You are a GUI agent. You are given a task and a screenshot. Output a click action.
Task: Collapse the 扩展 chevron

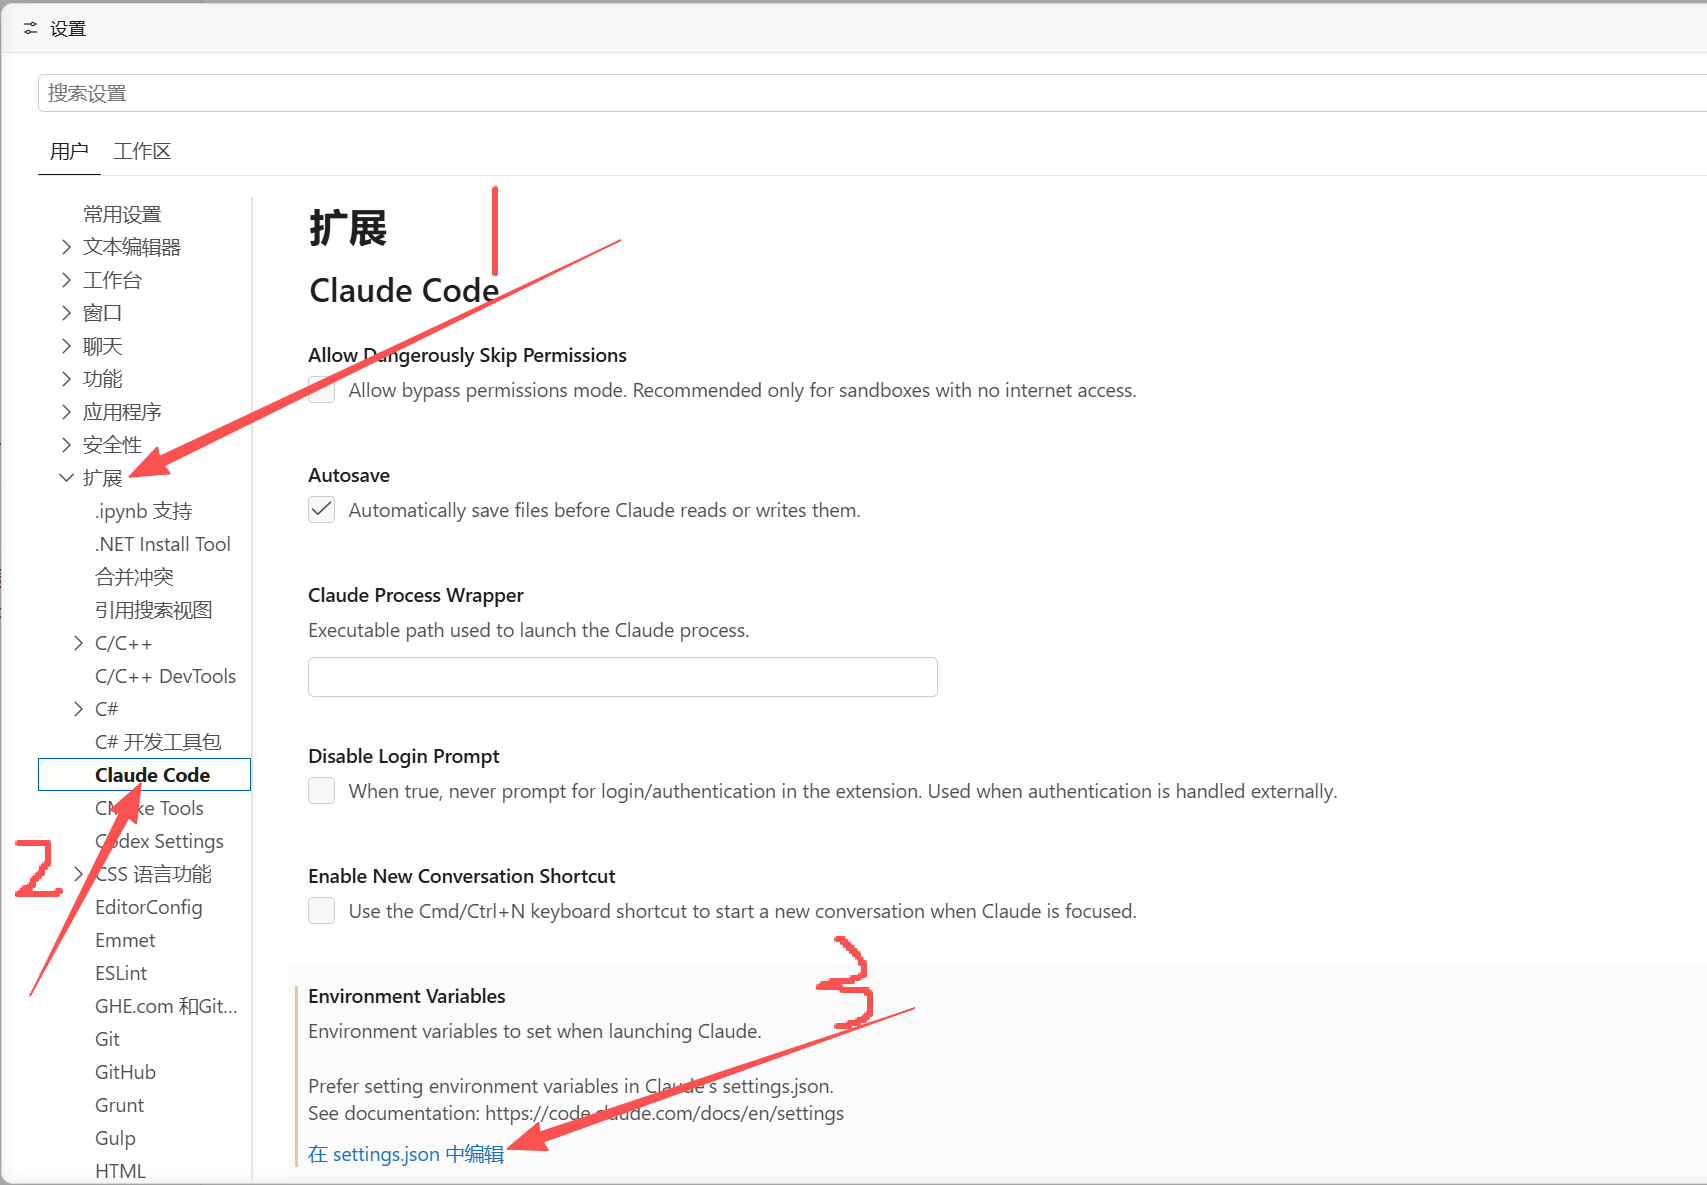click(x=66, y=478)
